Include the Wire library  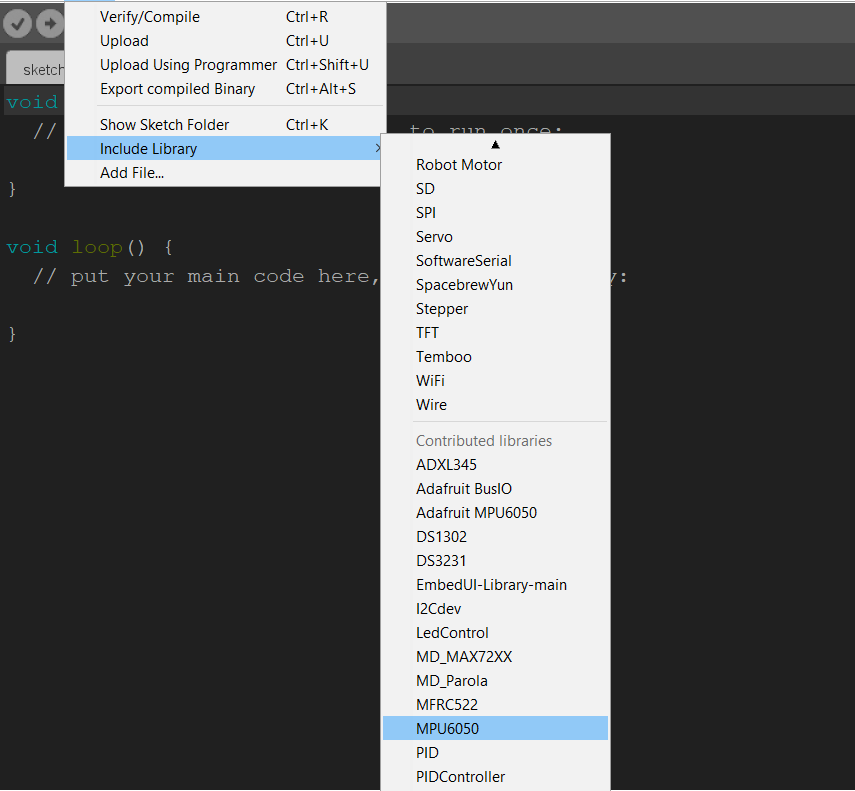pos(495,404)
